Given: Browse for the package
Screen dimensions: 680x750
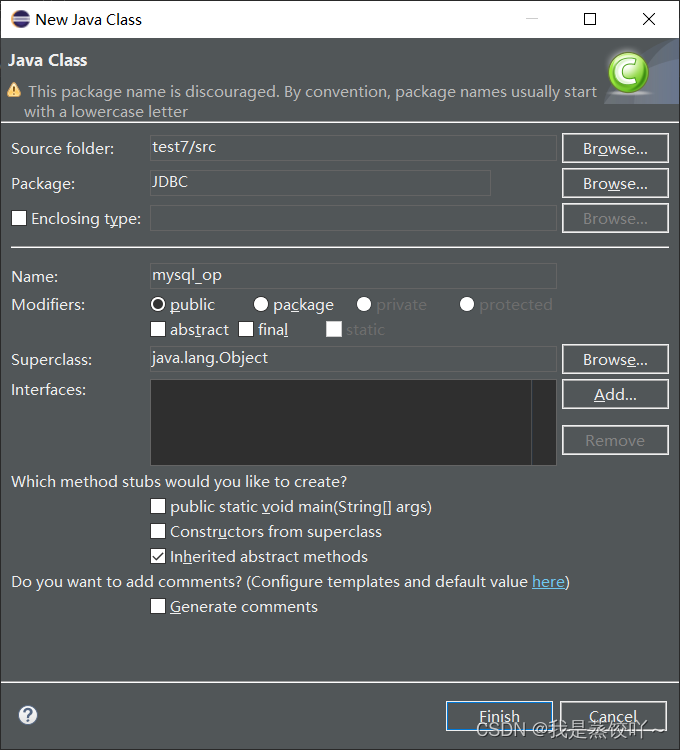Looking at the screenshot, I should [x=614, y=183].
